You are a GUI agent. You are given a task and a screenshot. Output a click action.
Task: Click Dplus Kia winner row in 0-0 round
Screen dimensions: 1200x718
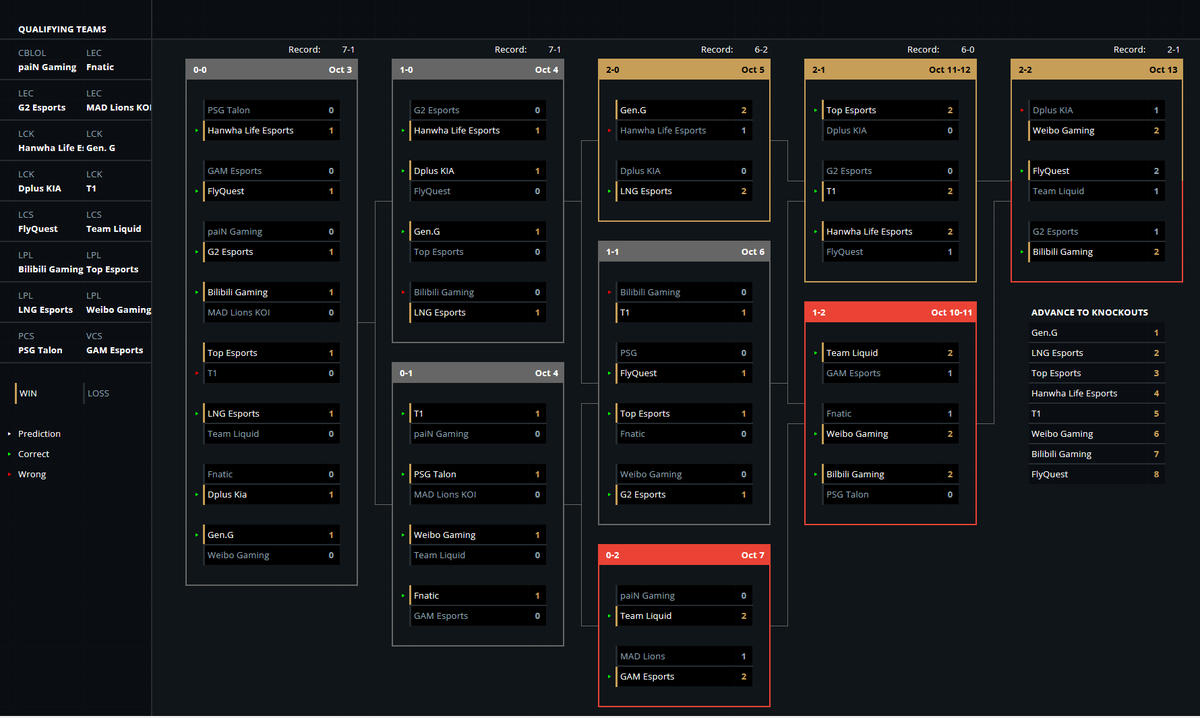click(270, 494)
